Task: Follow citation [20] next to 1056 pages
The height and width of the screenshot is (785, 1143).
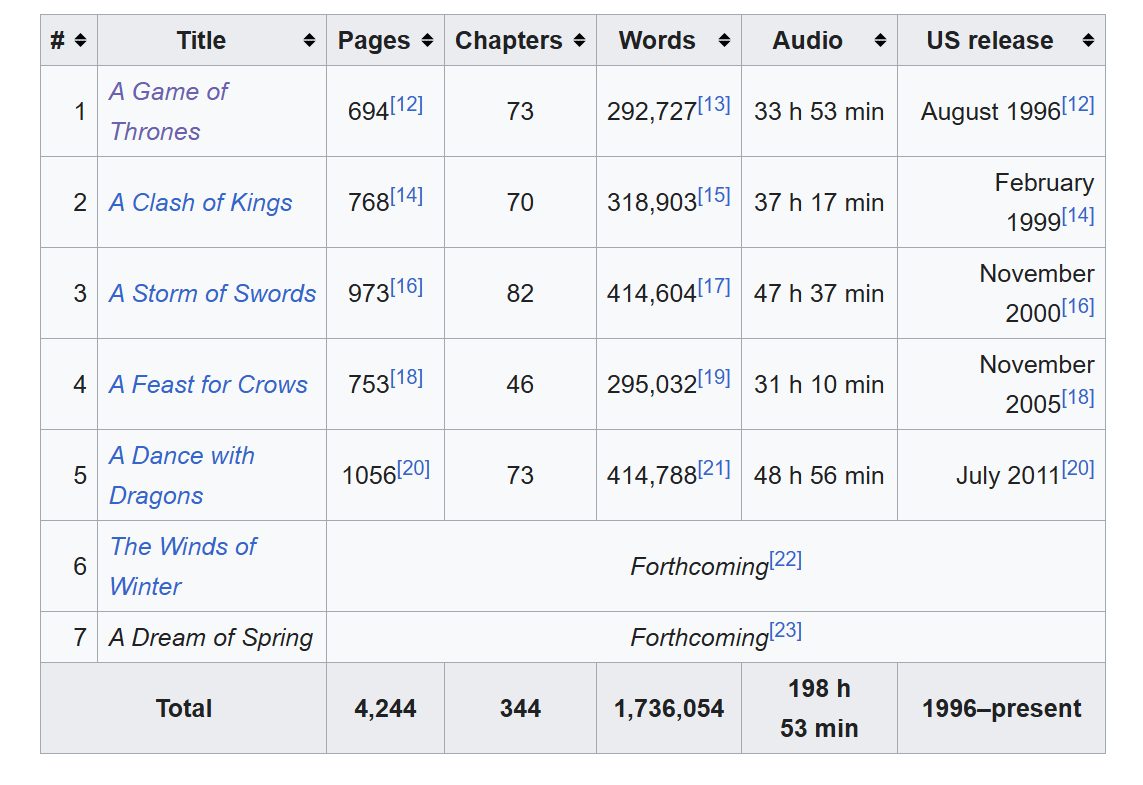Action: point(413,469)
